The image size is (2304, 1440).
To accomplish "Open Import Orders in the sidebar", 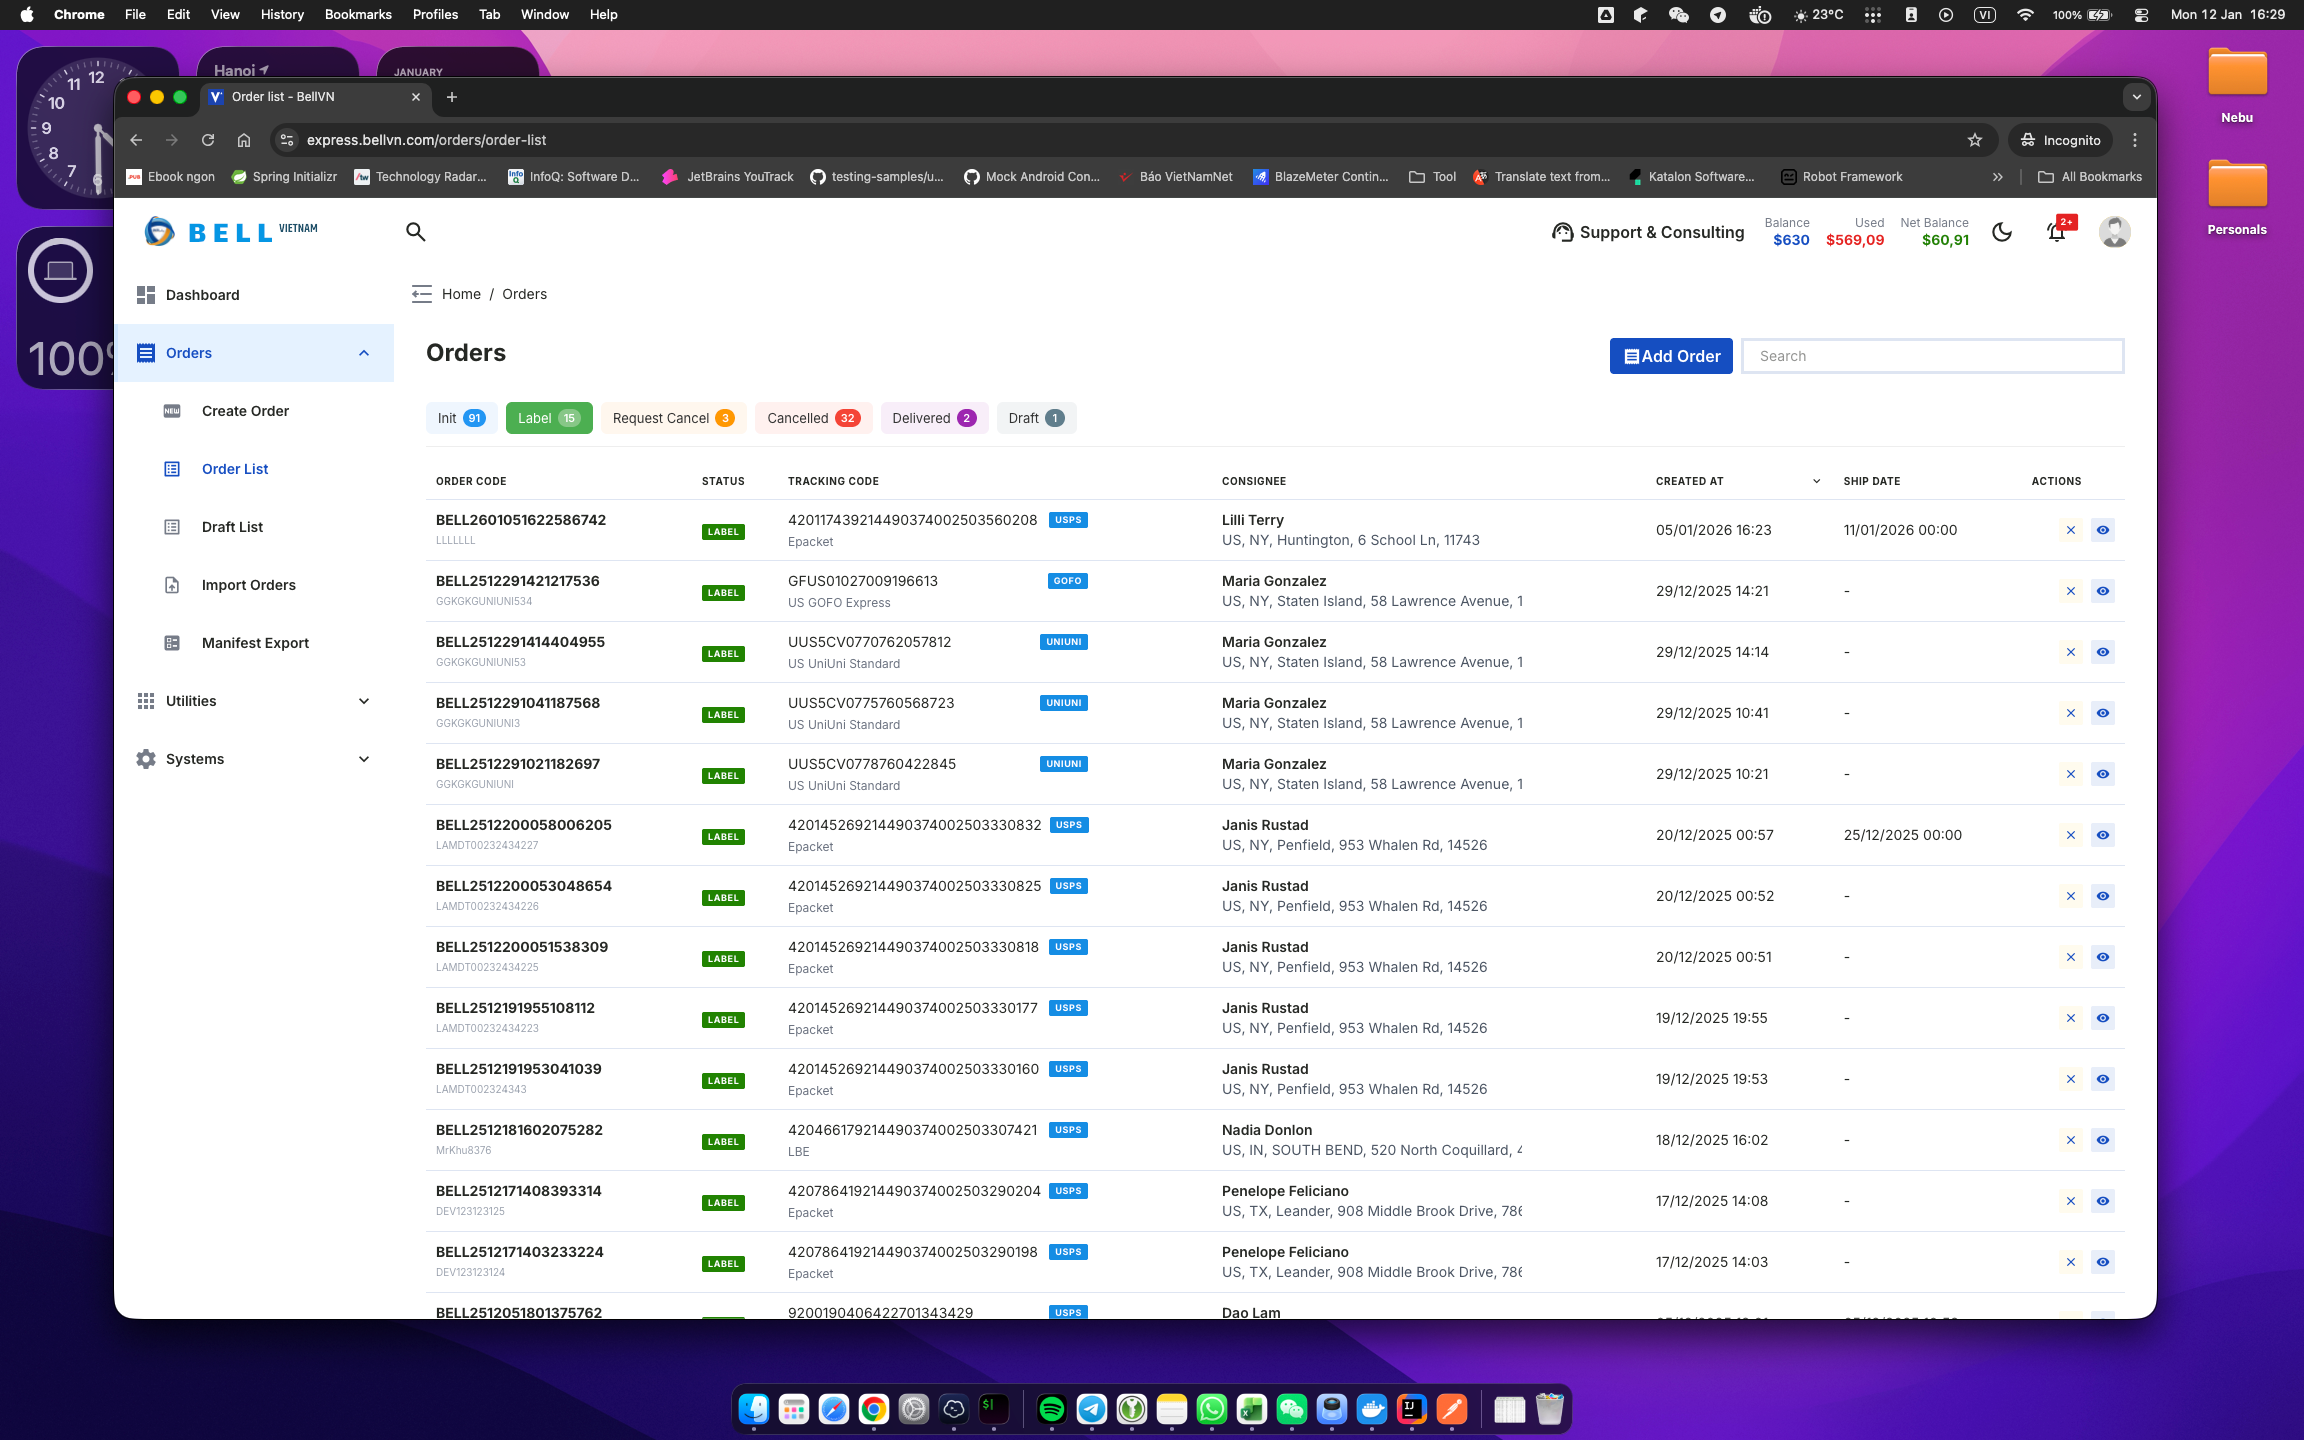I will [x=248, y=585].
